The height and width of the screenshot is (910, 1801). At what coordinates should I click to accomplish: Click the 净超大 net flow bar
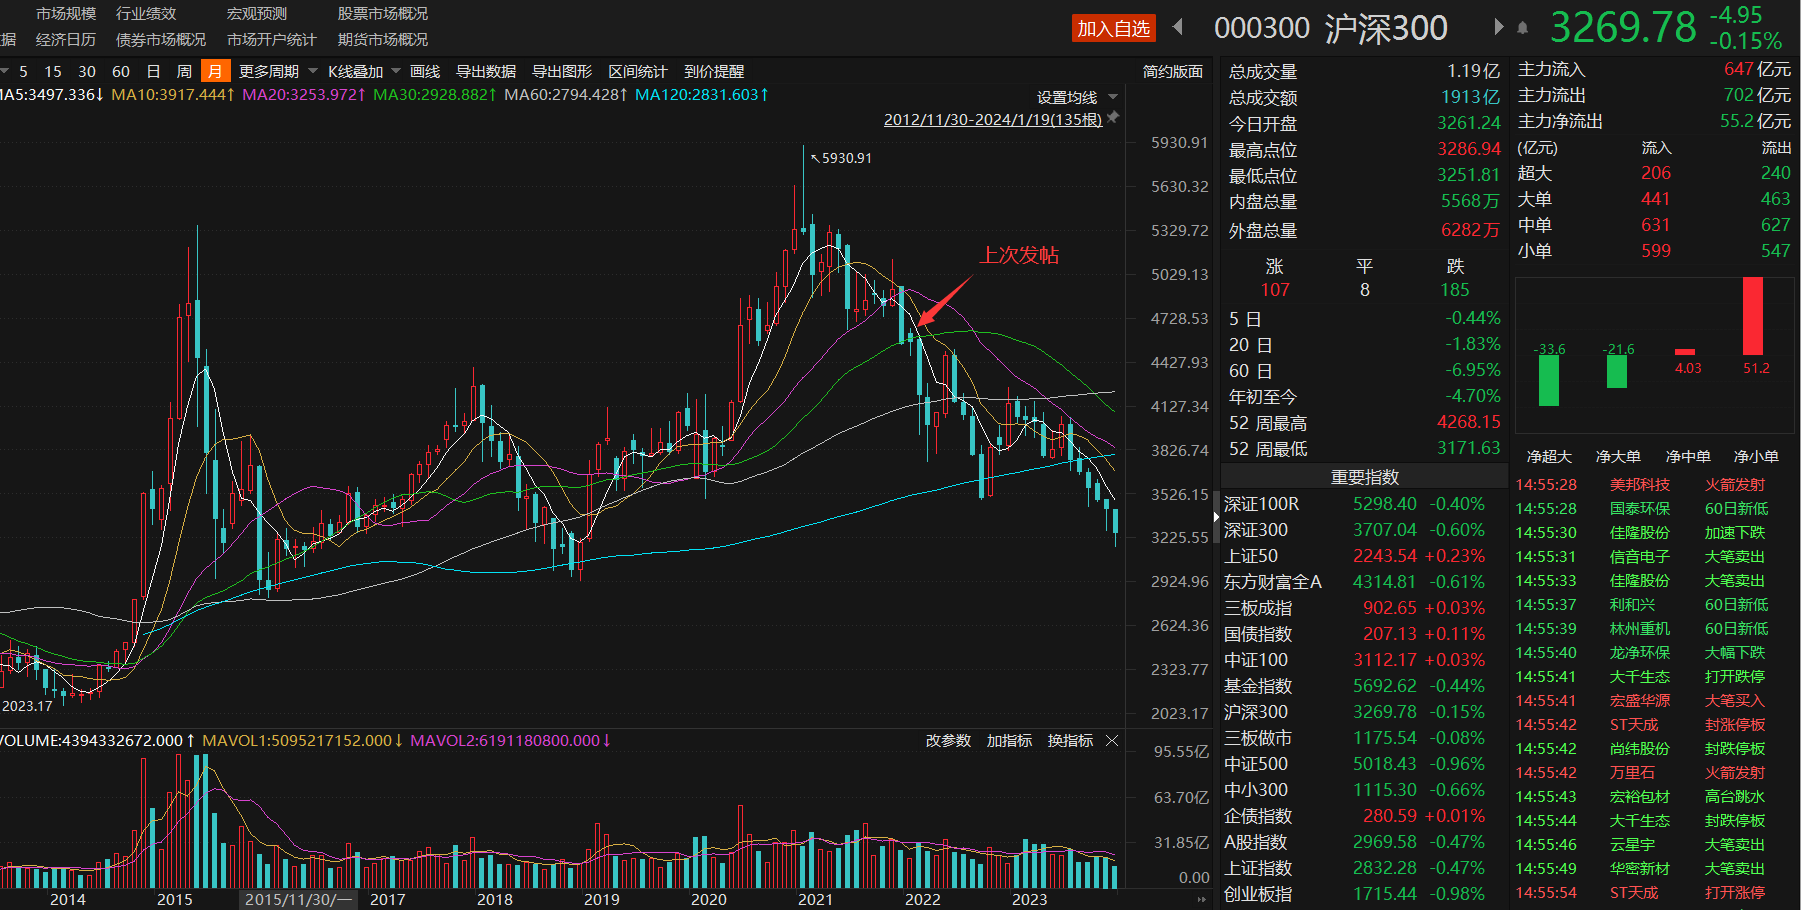tap(1549, 381)
